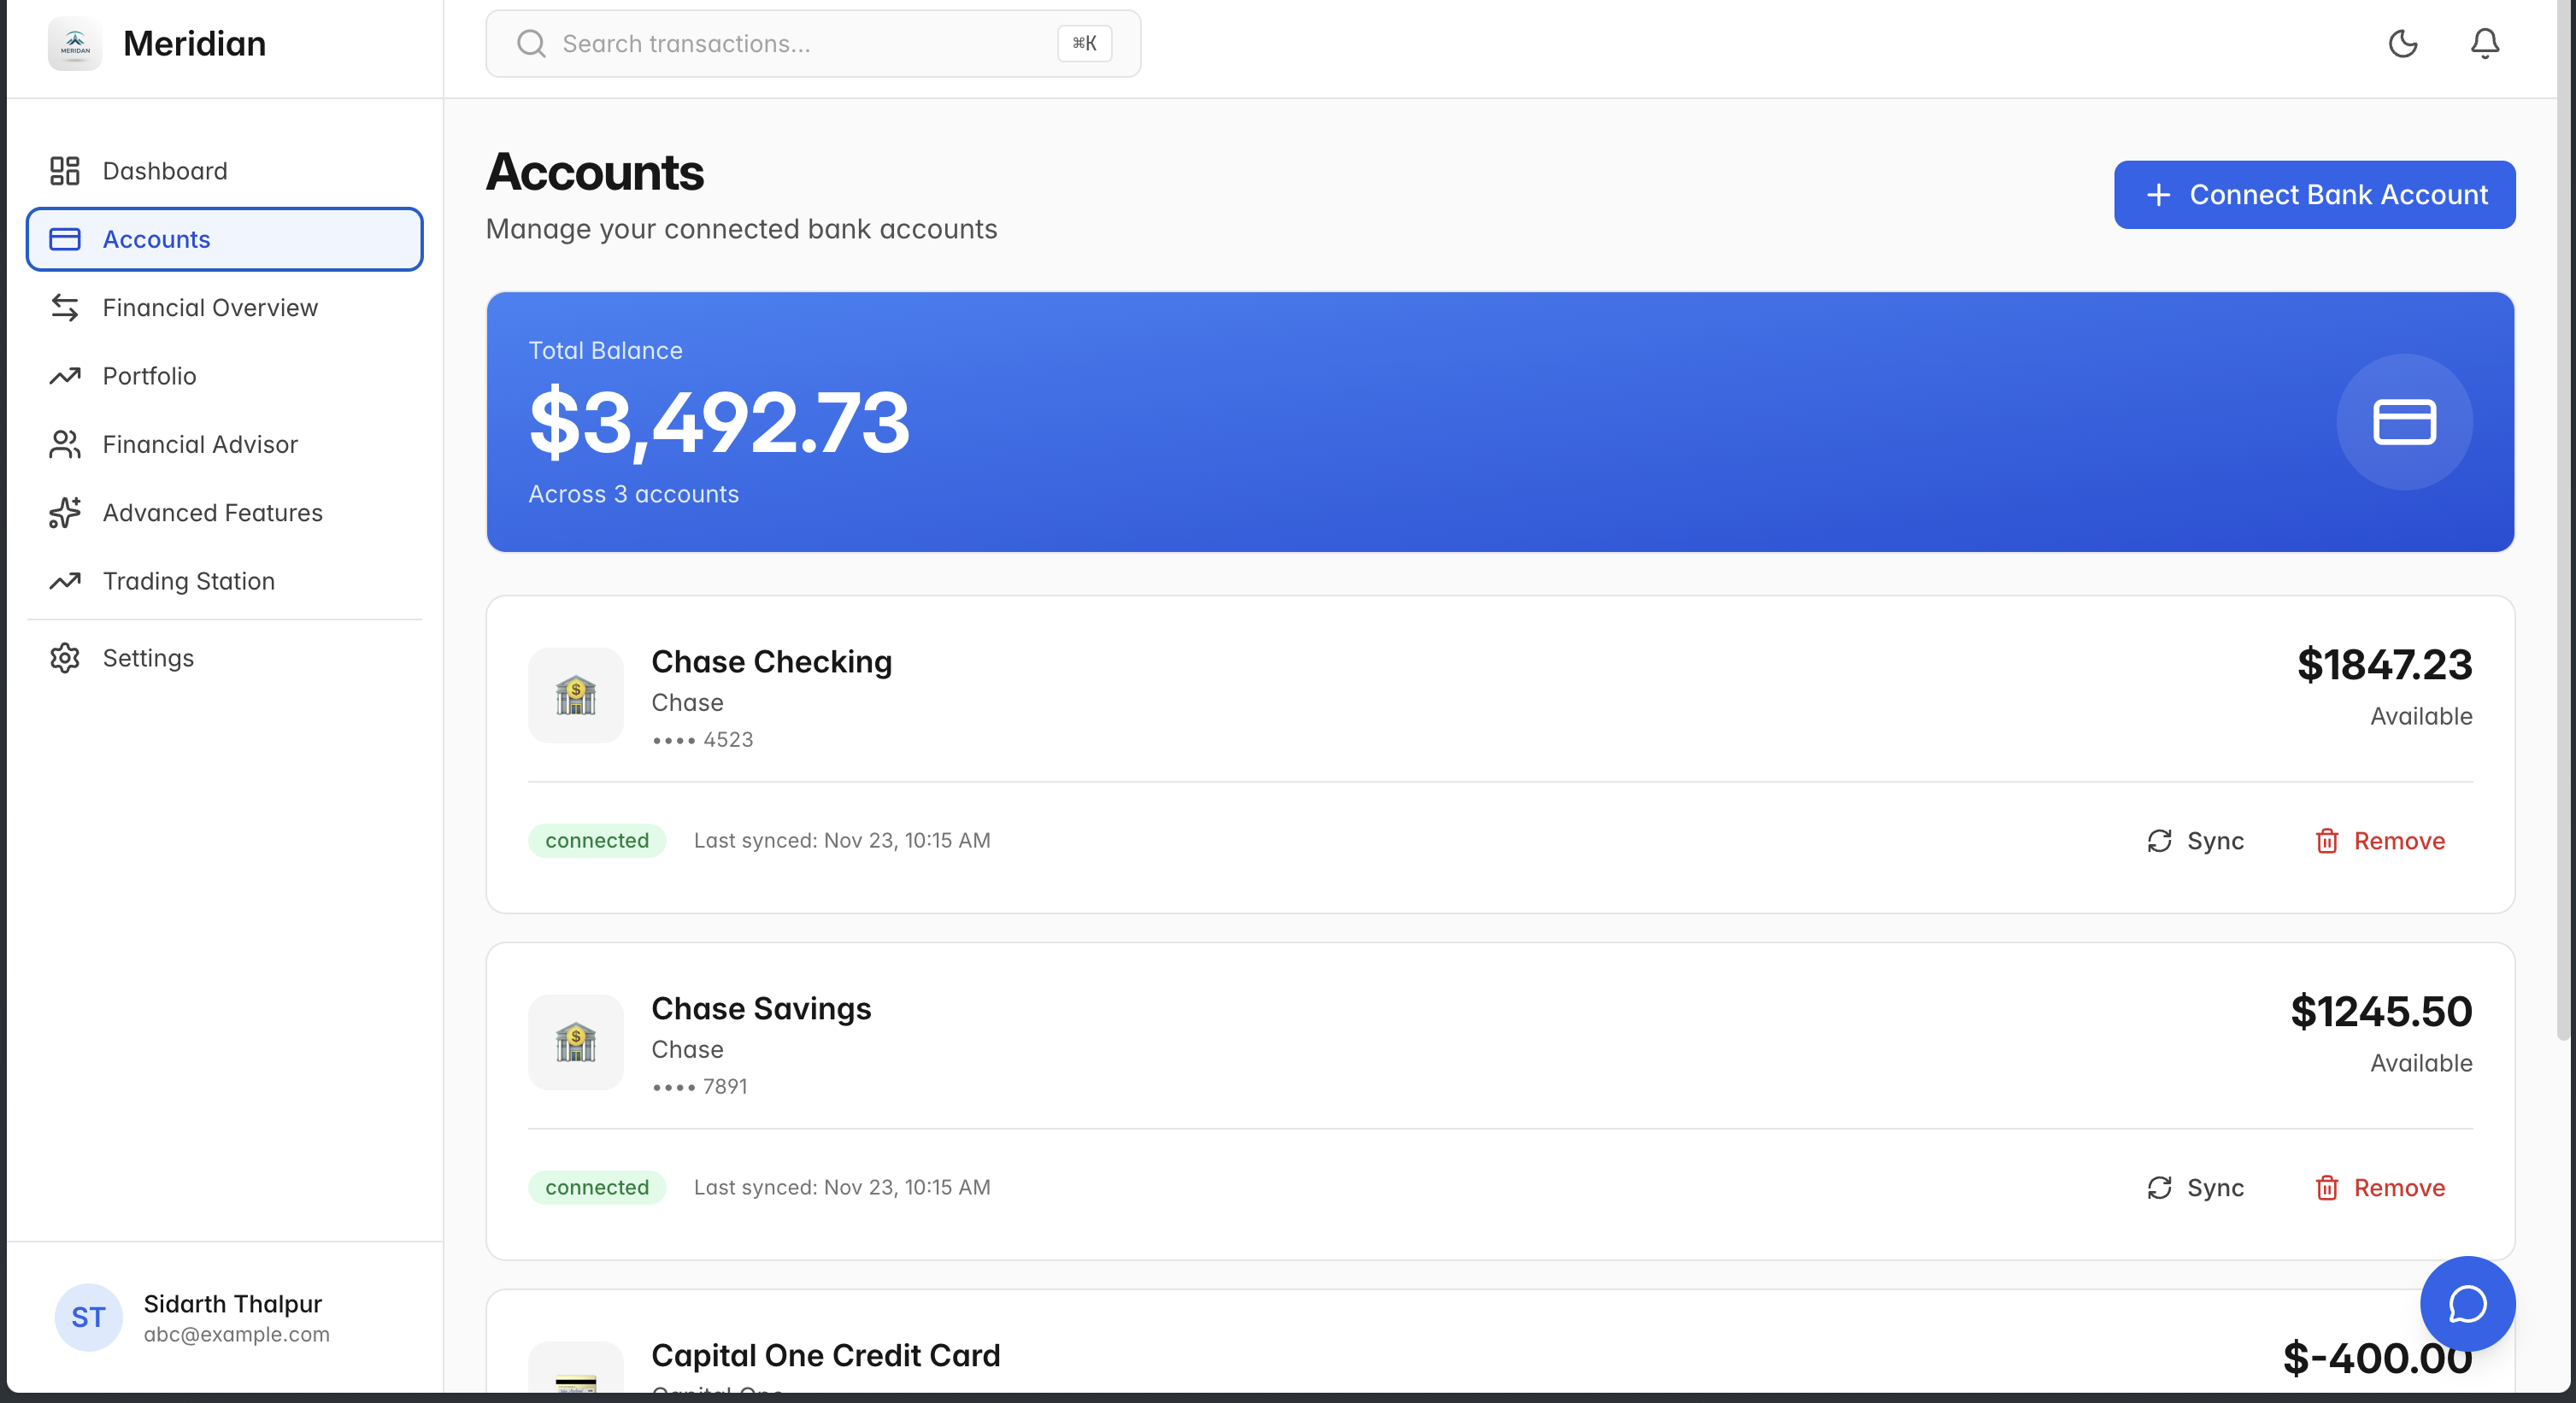Image resolution: width=2576 pixels, height=1403 pixels.
Task: Open Trading Station in the sidebar
Action: pyautogui.click(x=188, y=581)
